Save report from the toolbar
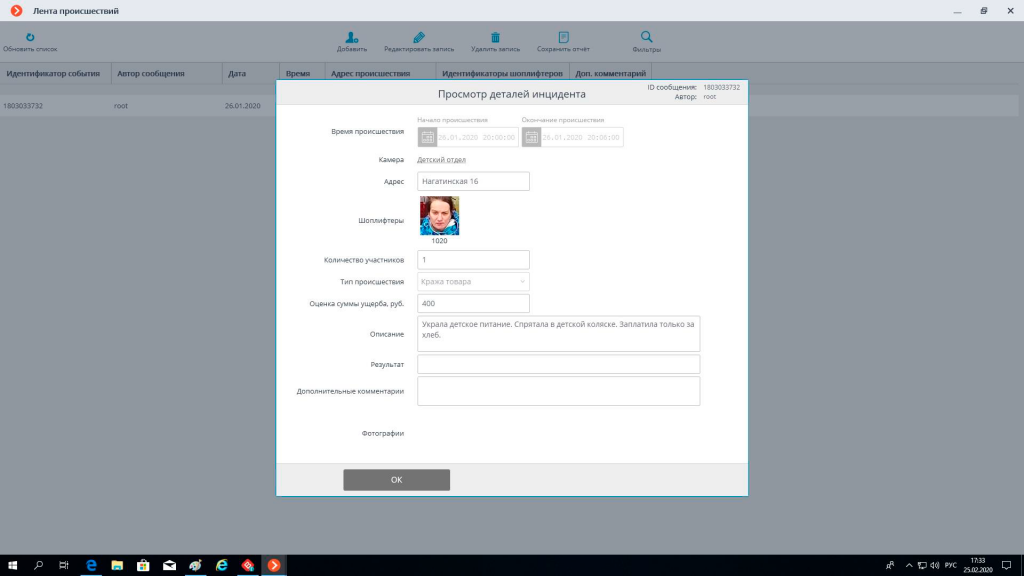 coord(563,42)
